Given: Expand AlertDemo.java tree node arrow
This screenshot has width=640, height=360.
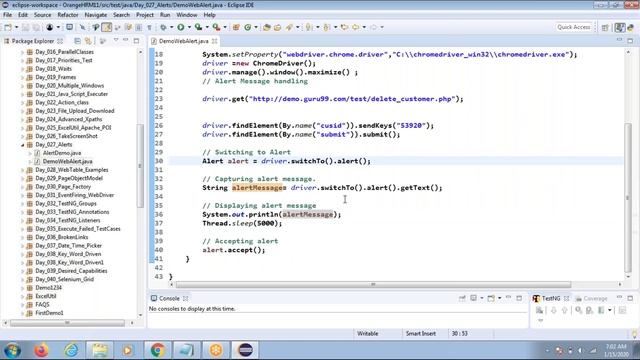Looking at the screenshot, I should pyautogui.click(x=30, y=153).
